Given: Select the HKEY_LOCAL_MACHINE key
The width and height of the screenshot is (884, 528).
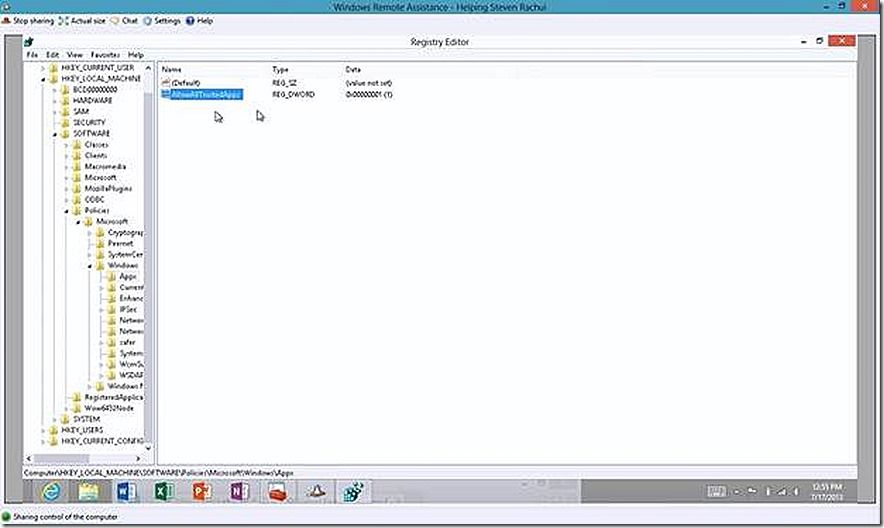Looking at the screenshot, I should [x=100, y=78].
